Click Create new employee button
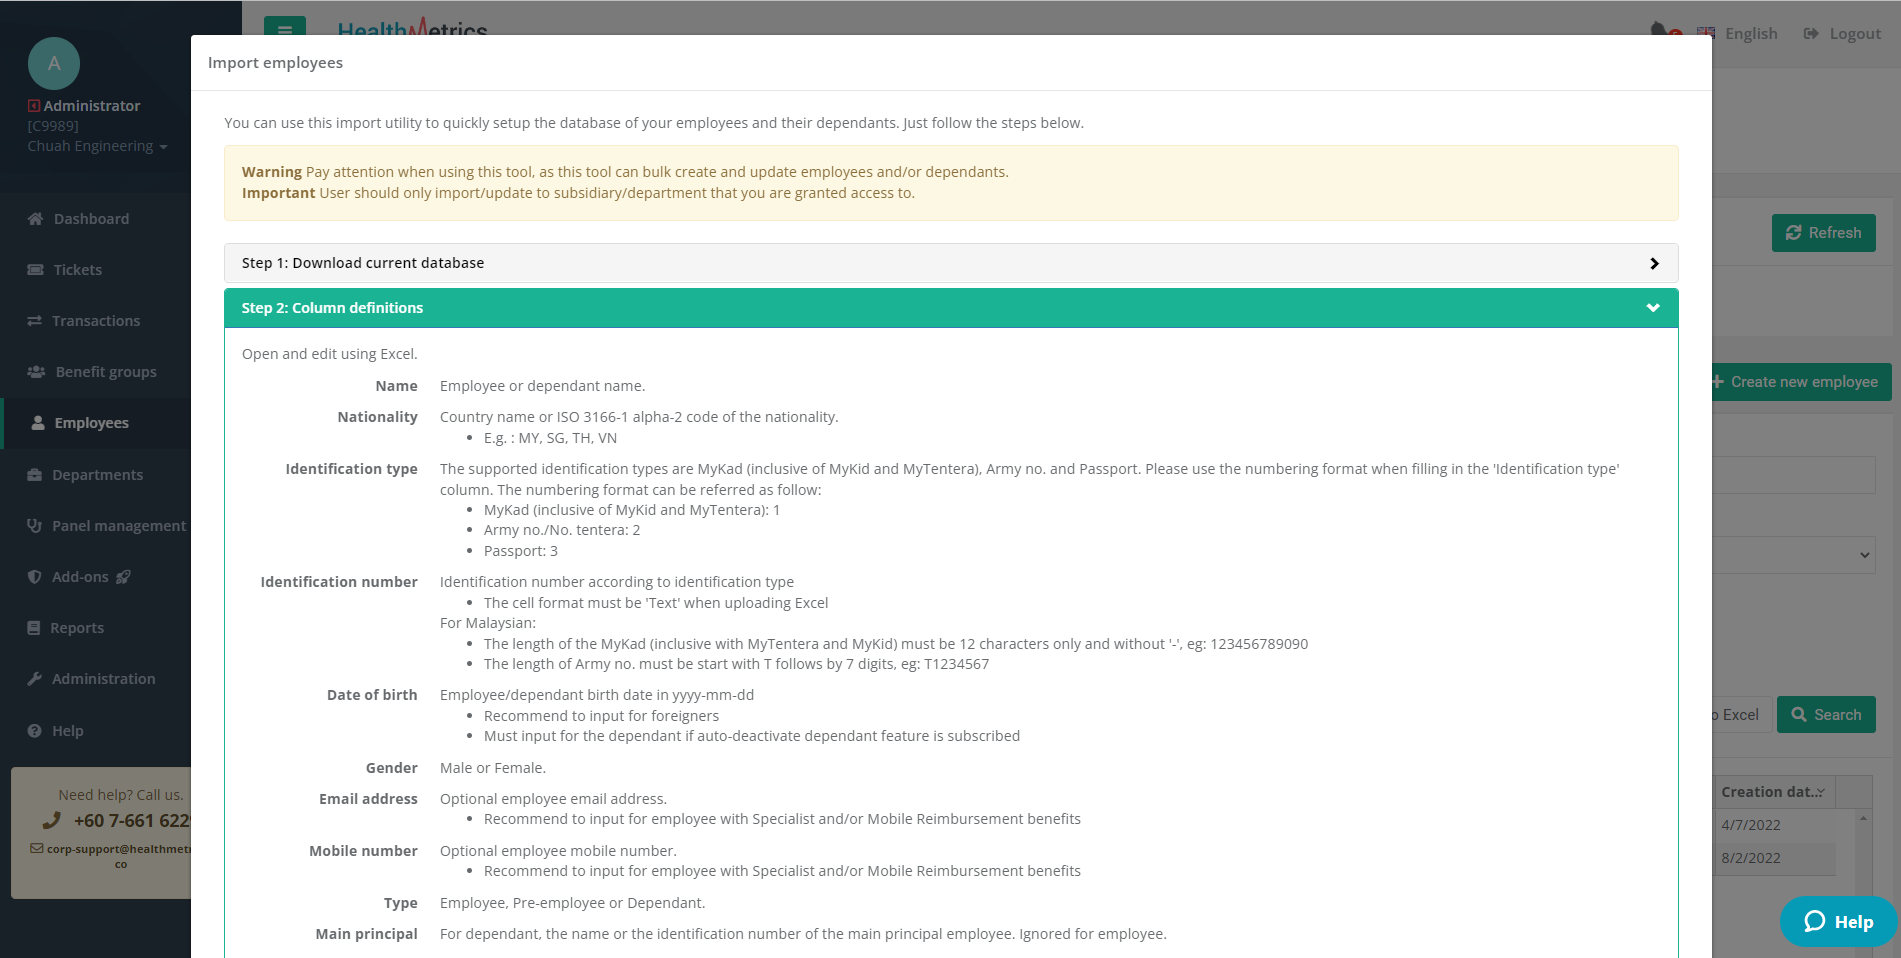The image size is (1901, 958). coord(1802,382)
